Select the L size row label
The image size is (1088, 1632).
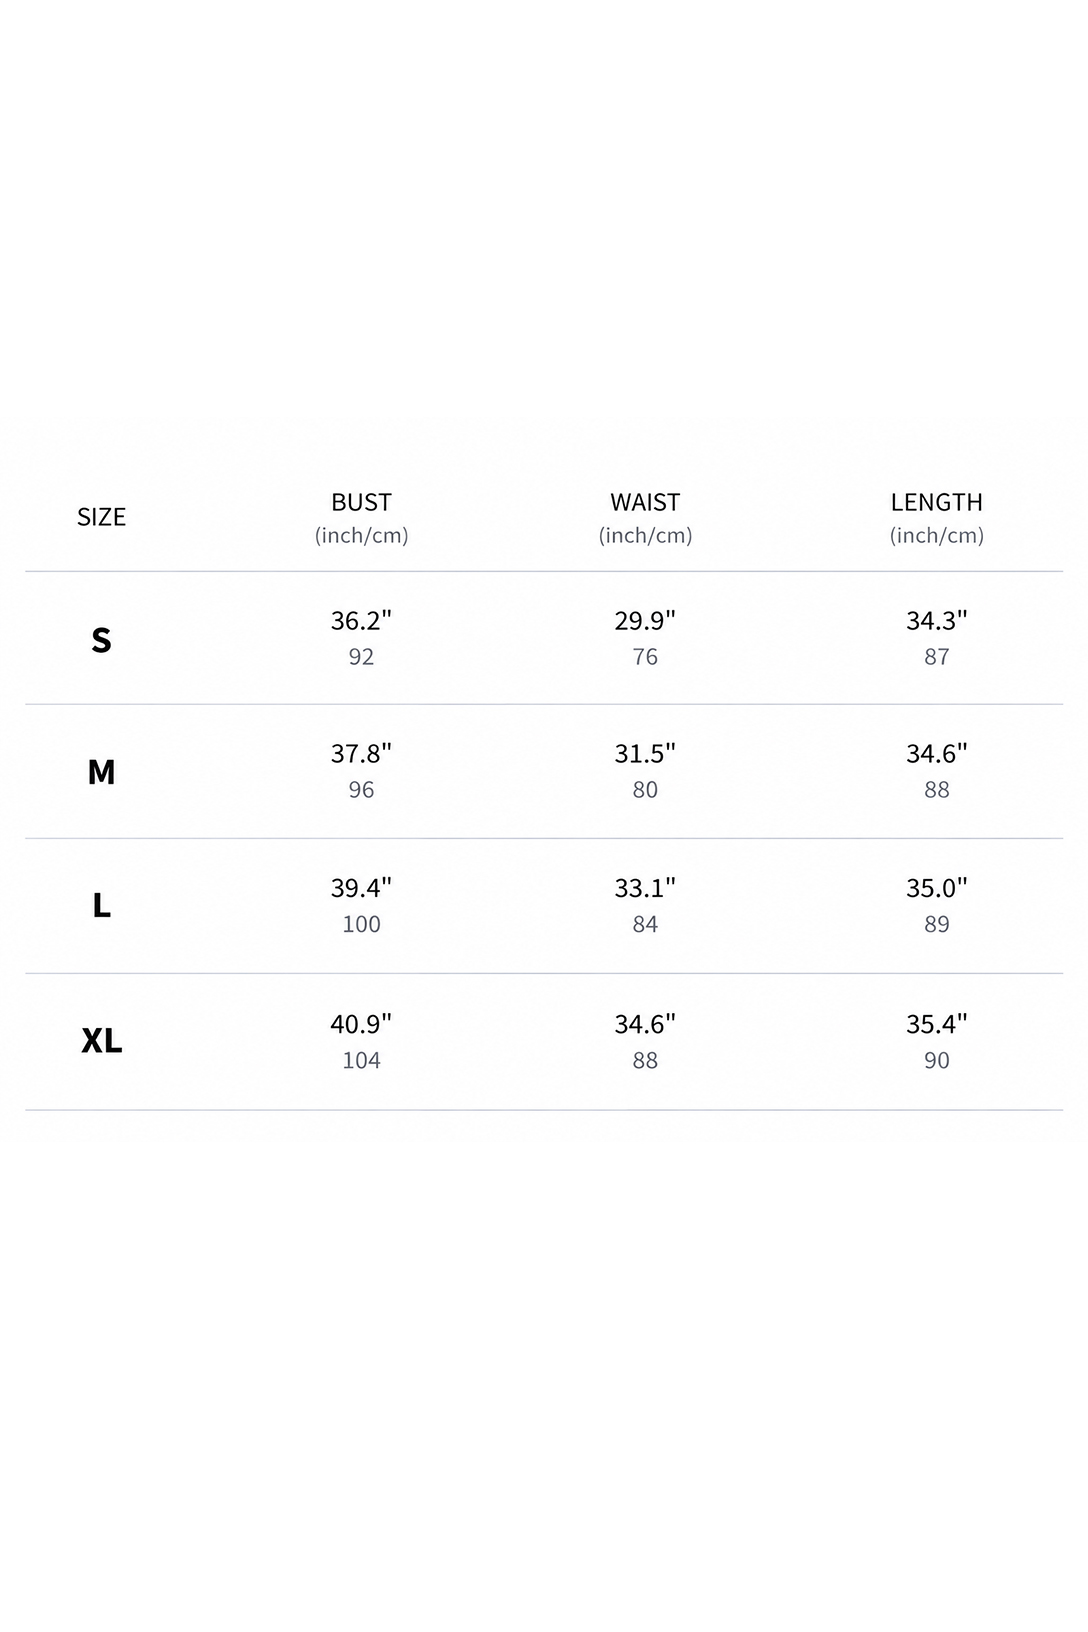(101, 905)
